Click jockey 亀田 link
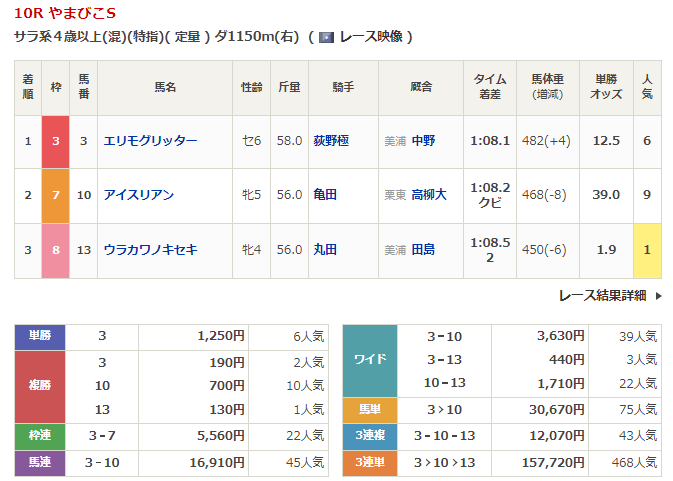Image resolution: width=673 pixels, height=481 pixels. pyautogui.click(x=325, y=195)
